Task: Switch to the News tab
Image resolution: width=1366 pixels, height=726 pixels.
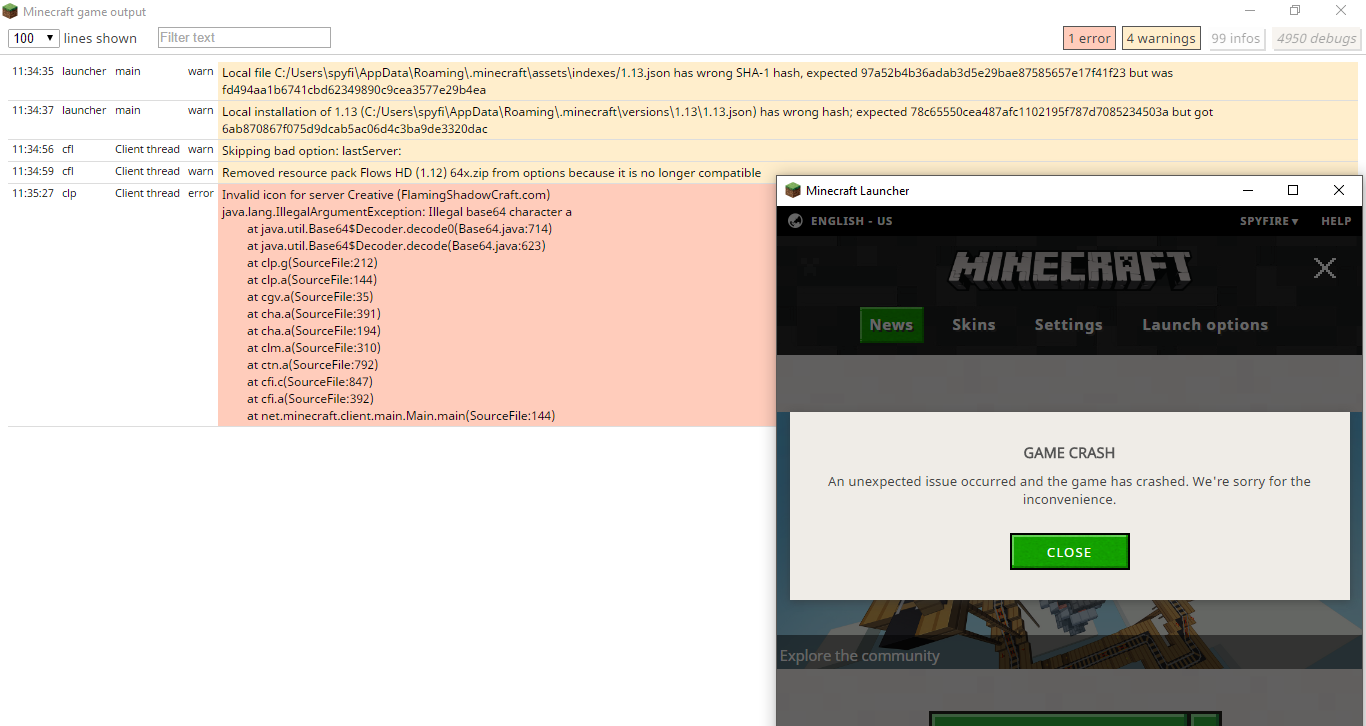Action: [x=891, y=325]
